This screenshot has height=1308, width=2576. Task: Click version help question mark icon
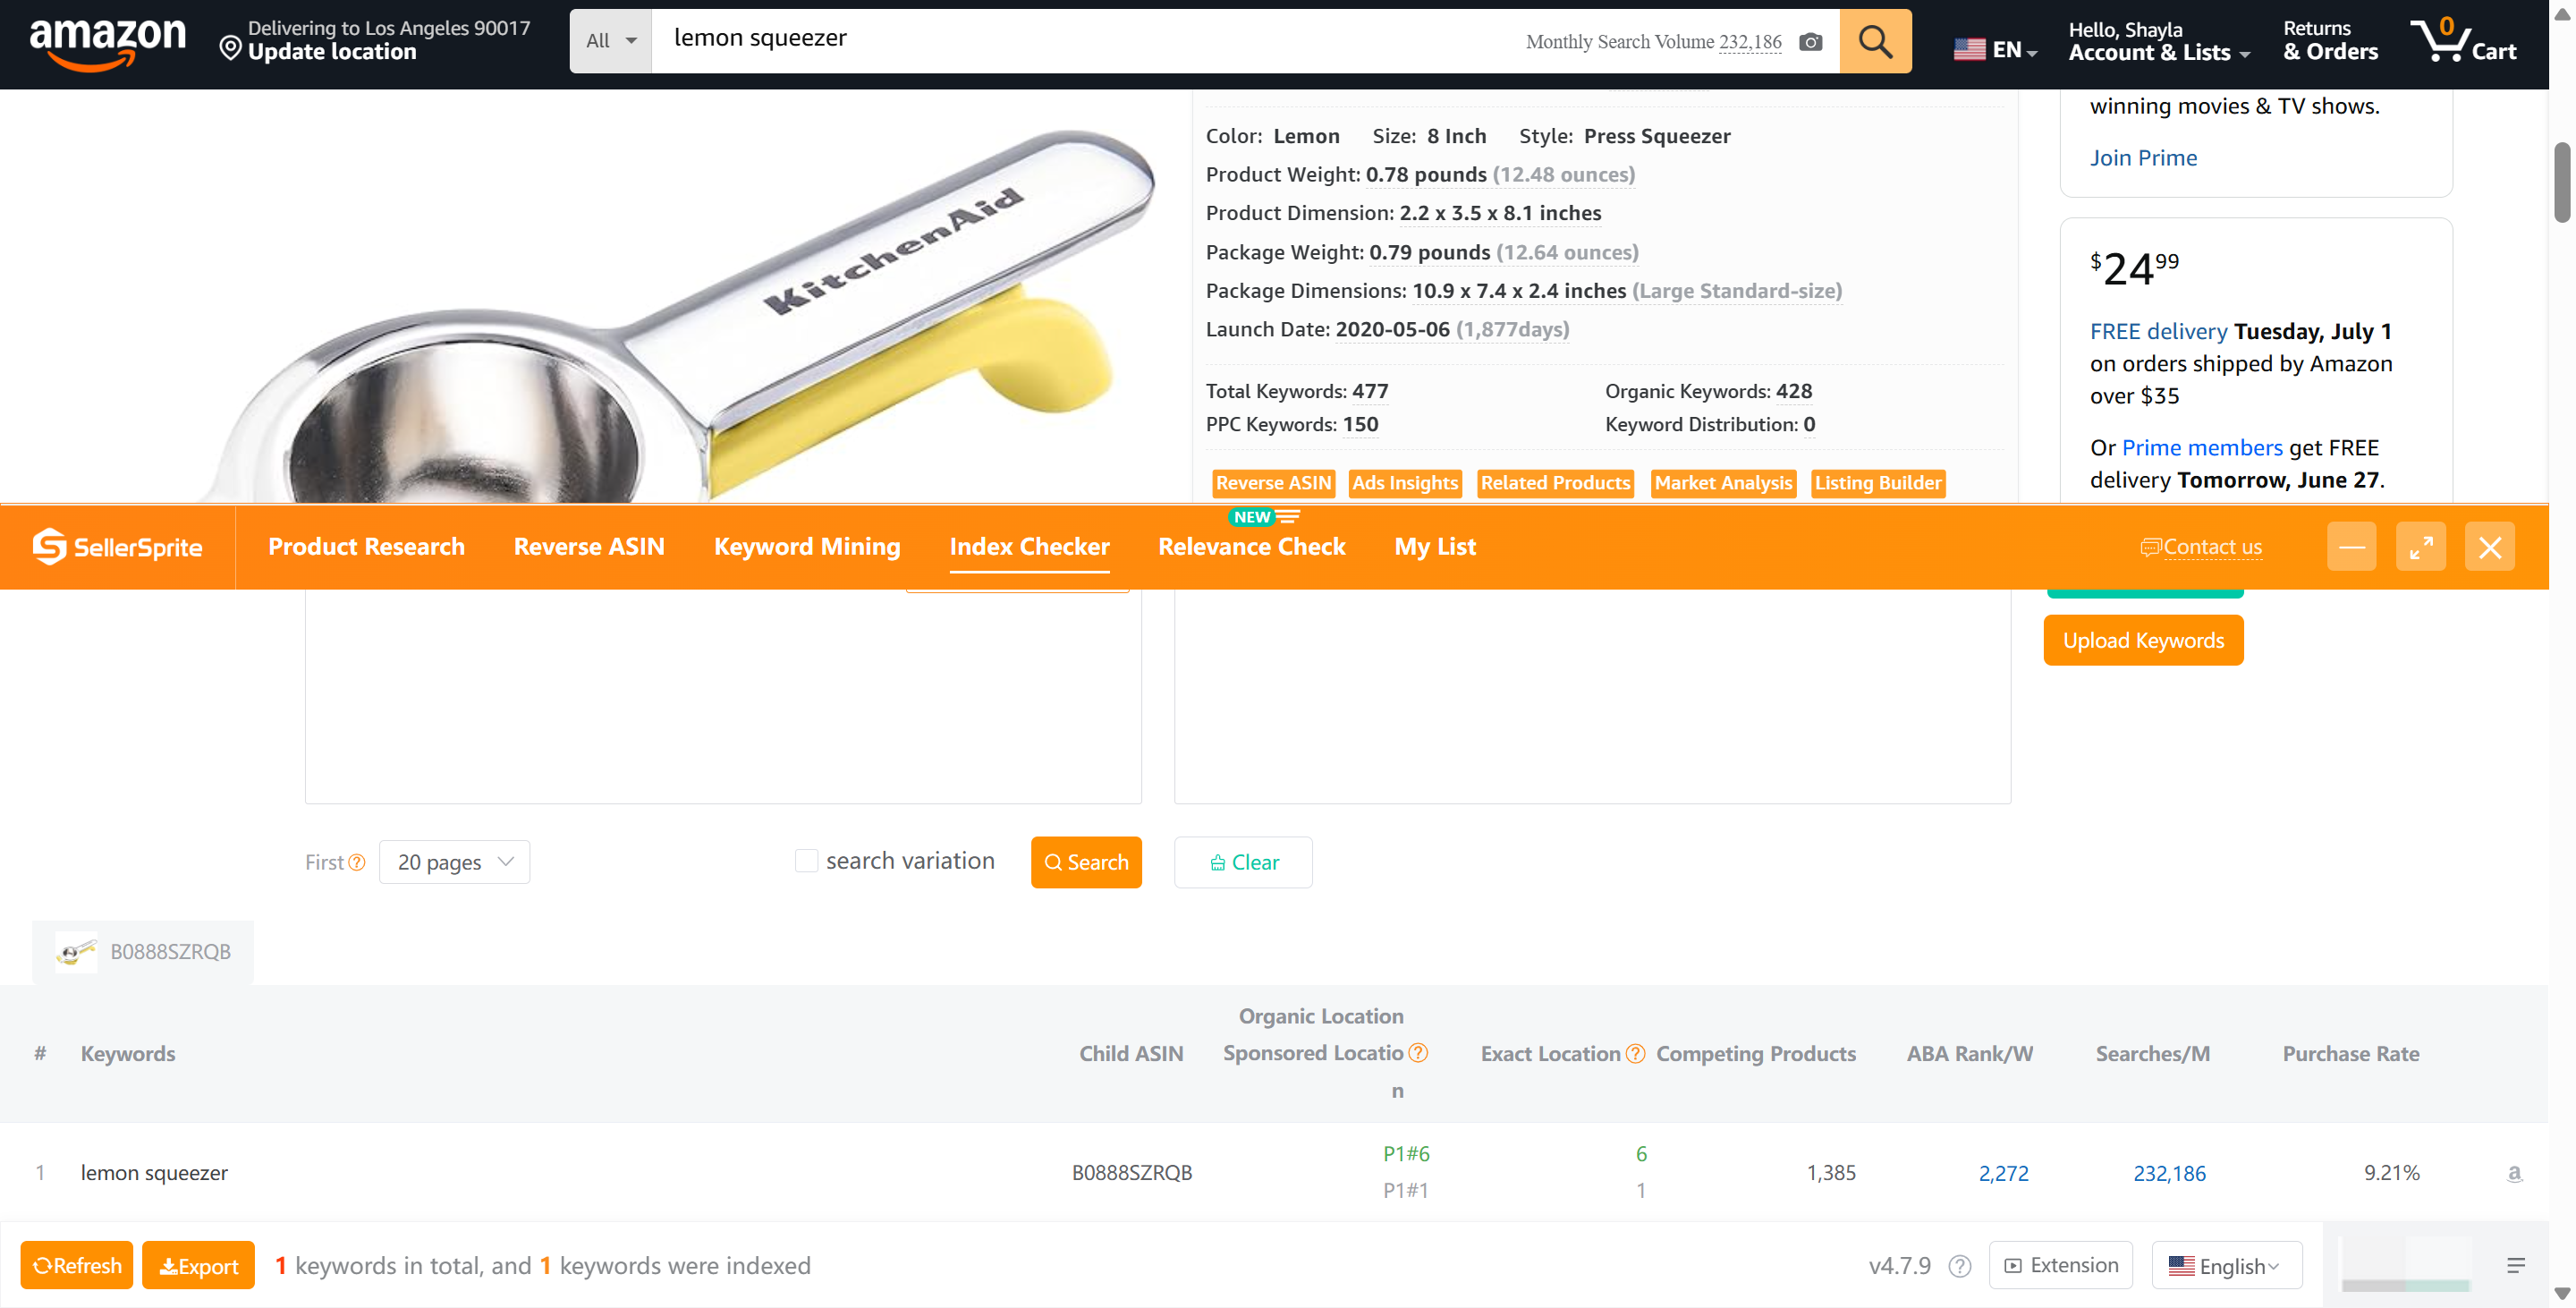click(x=1959, y=1265)
